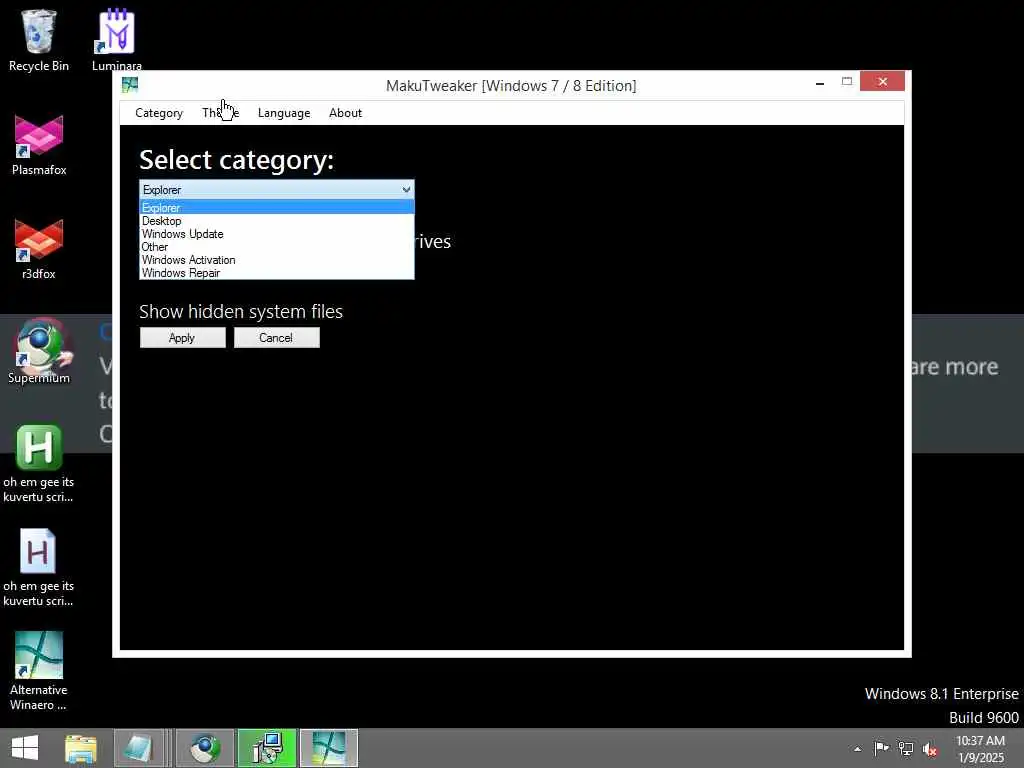The width and height of the screenshot is (1024, 768).
Task: Open the Theme menu
Action: [220, 113]
